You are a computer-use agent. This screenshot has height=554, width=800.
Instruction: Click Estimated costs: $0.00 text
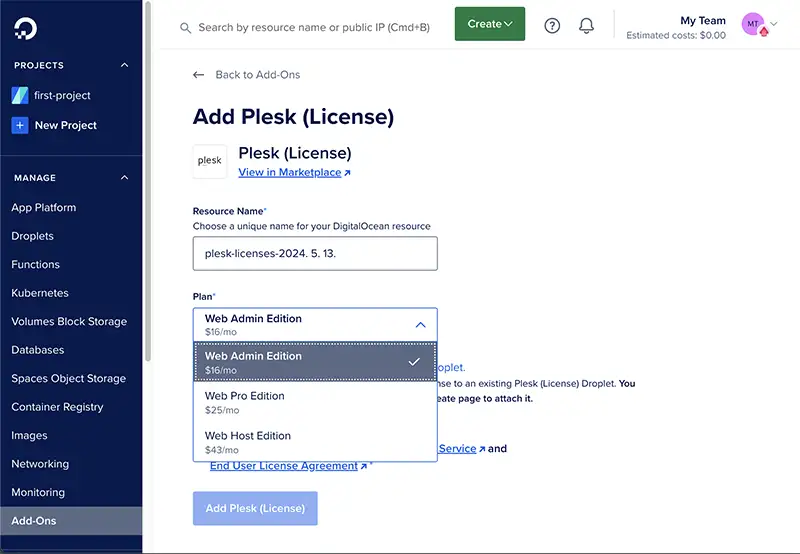(x=676, y=35)
